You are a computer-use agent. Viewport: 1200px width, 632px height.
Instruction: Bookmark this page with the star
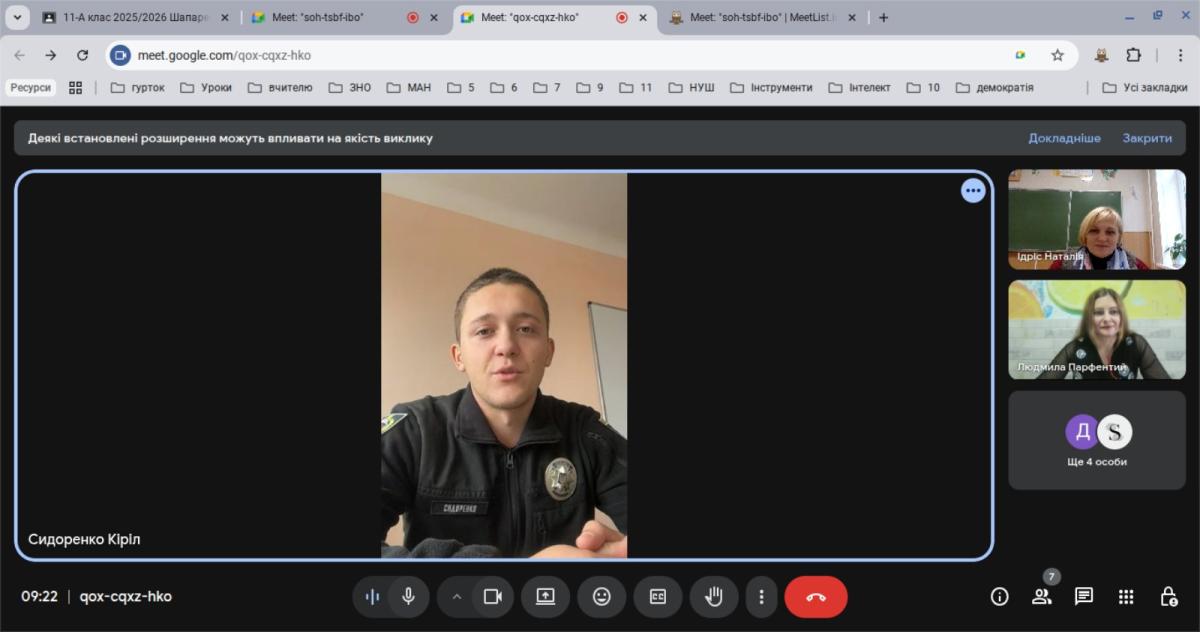point(1057,55)
